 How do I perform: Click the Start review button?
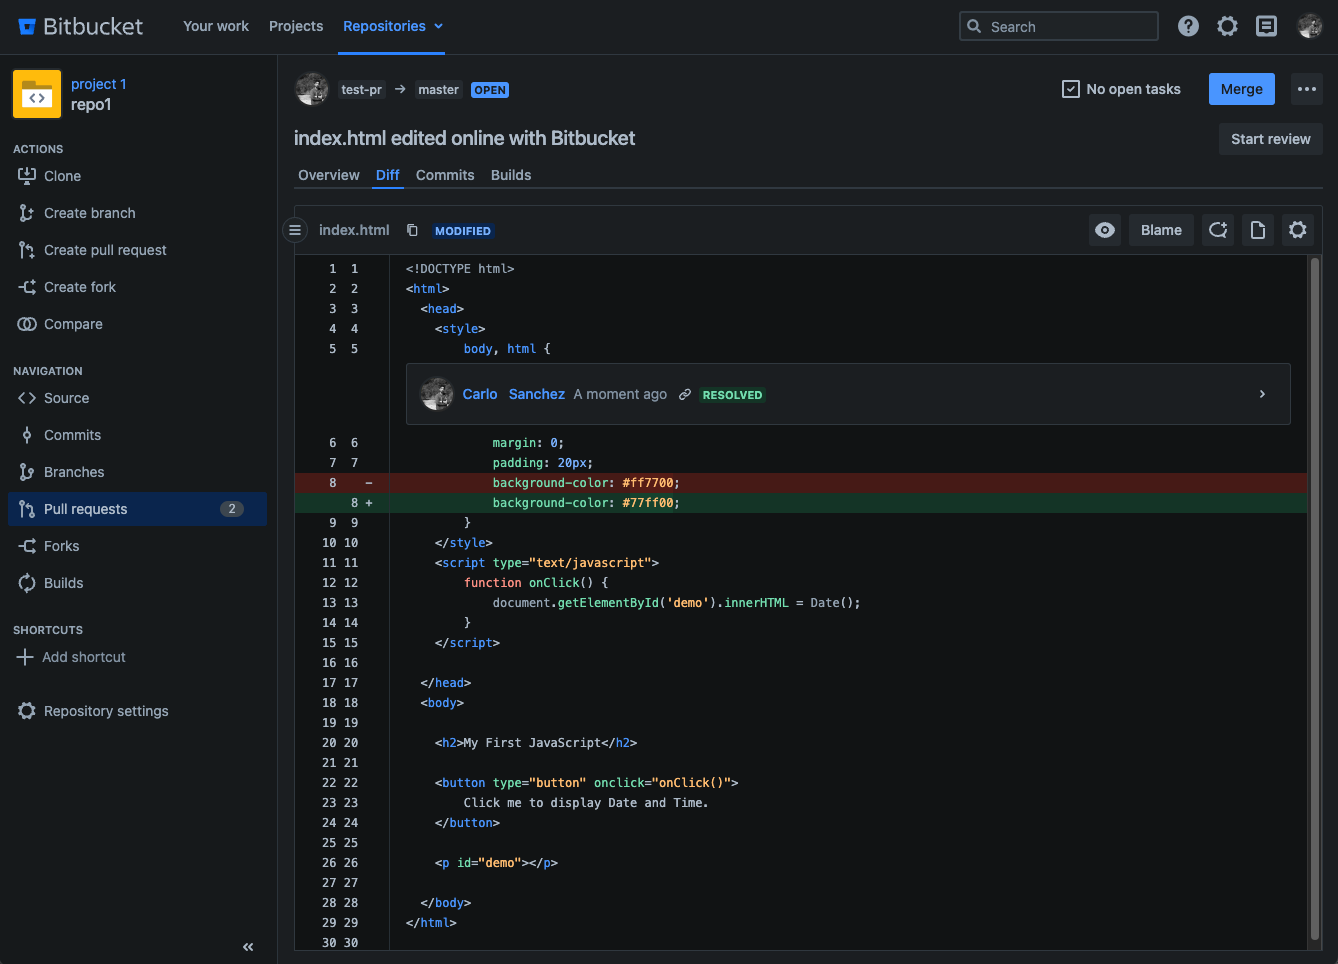coord(1271,139)
